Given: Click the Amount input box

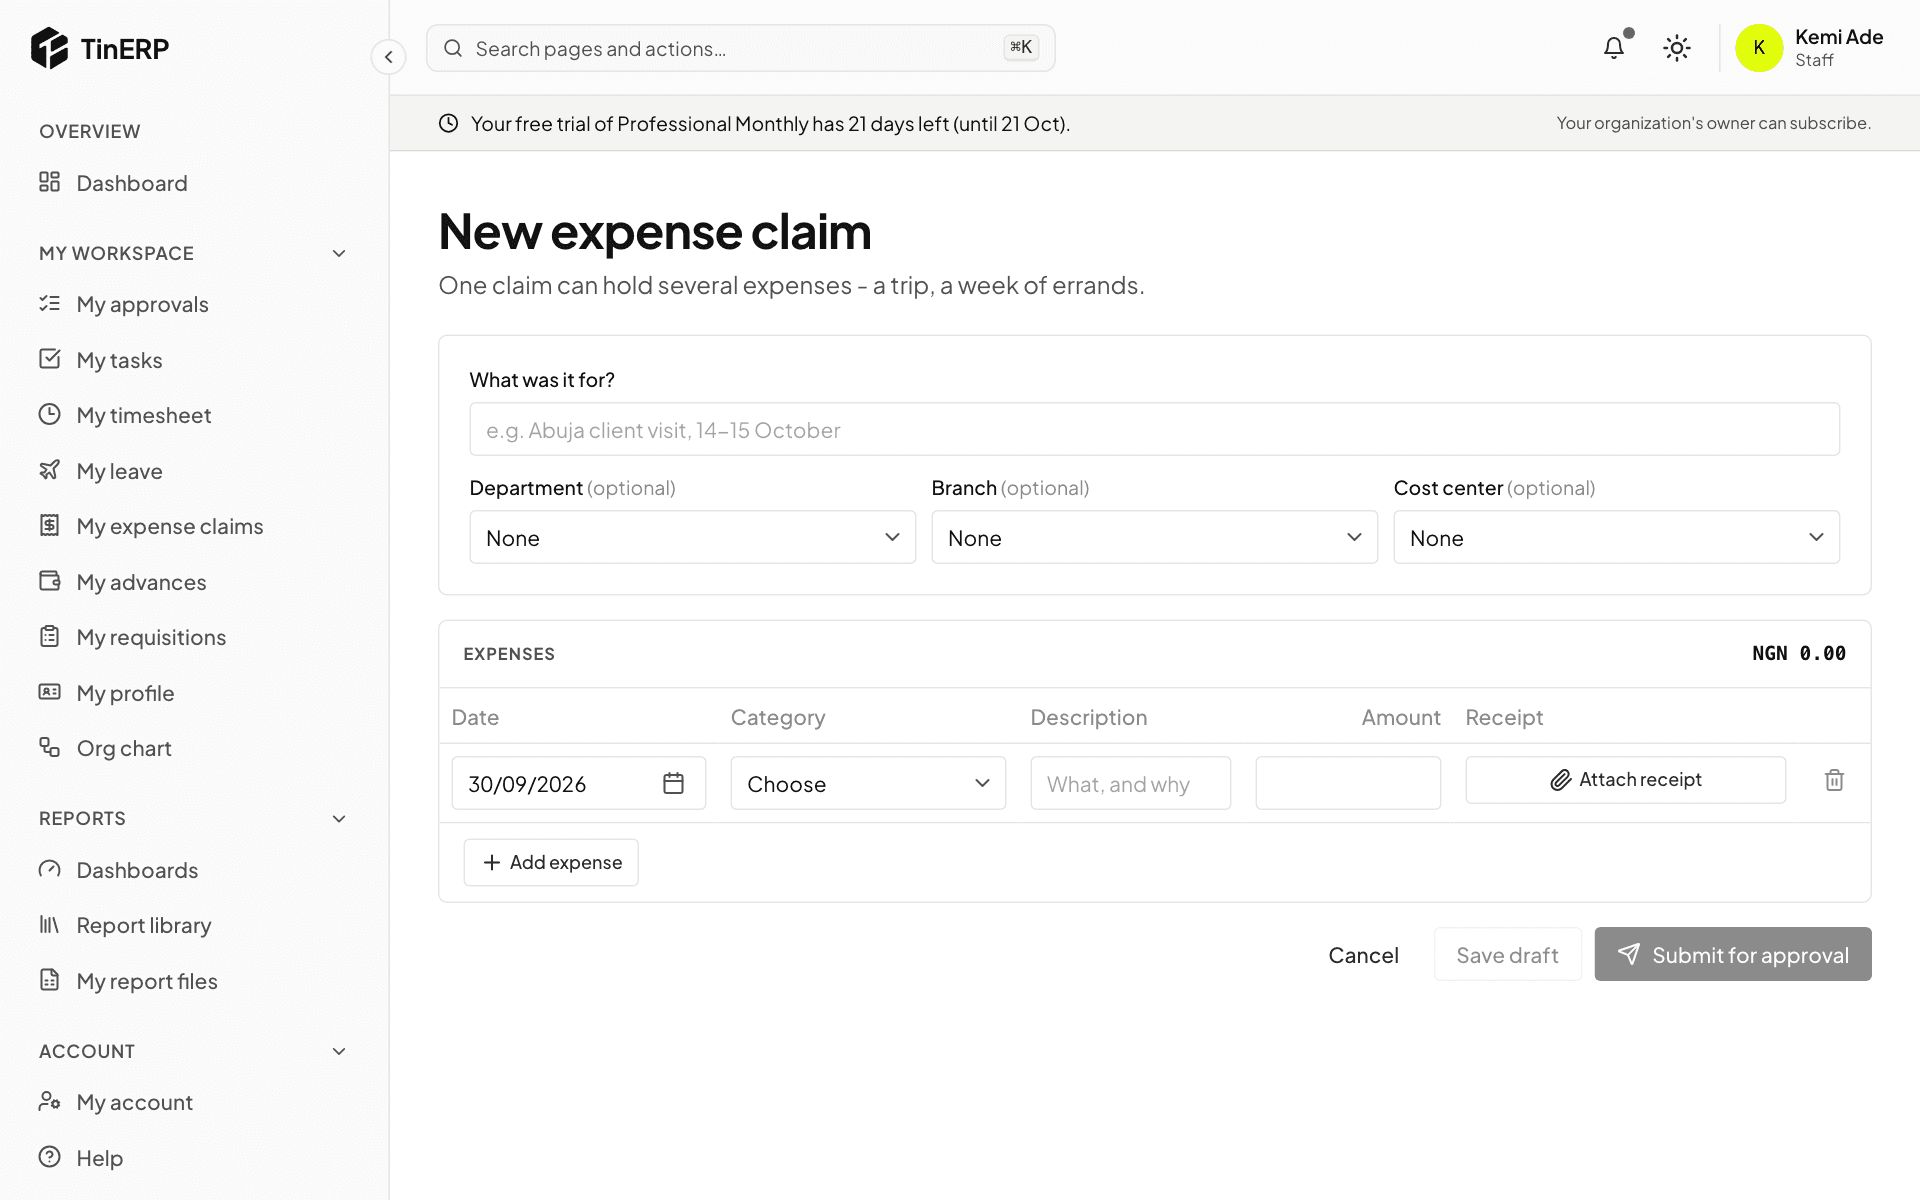Looking at the screenshot, I should coord(1348,783).
